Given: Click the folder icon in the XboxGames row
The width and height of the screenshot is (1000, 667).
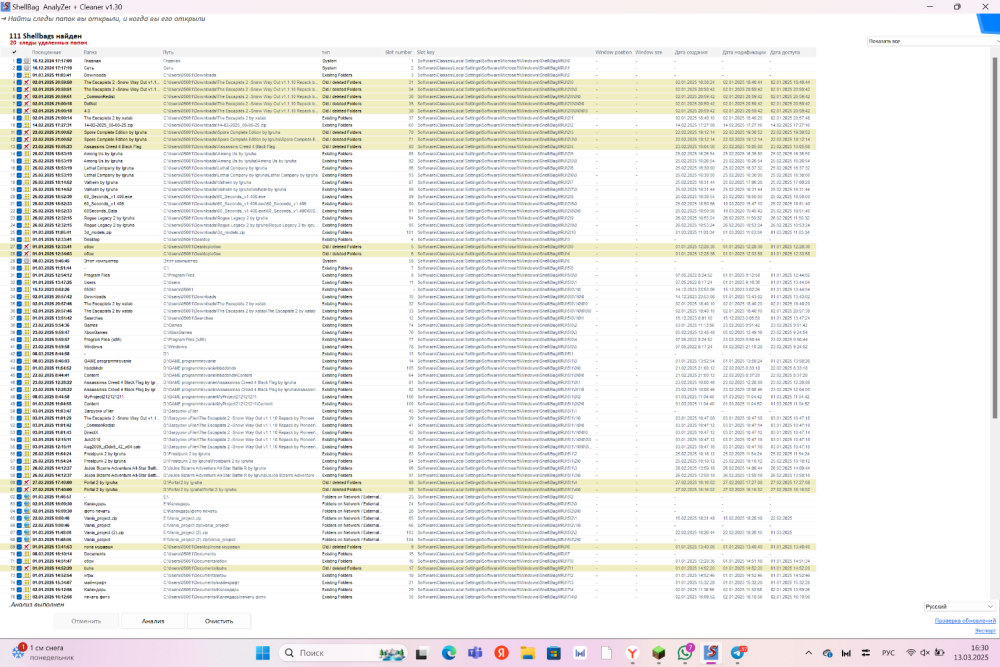Looking at the screenshot, I should click(x=26, y=332).
